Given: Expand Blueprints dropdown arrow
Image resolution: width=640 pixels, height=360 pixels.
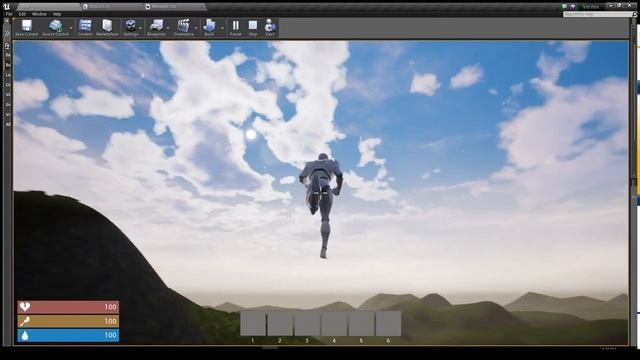Looking at the screenshot, I should coord(168,28).
